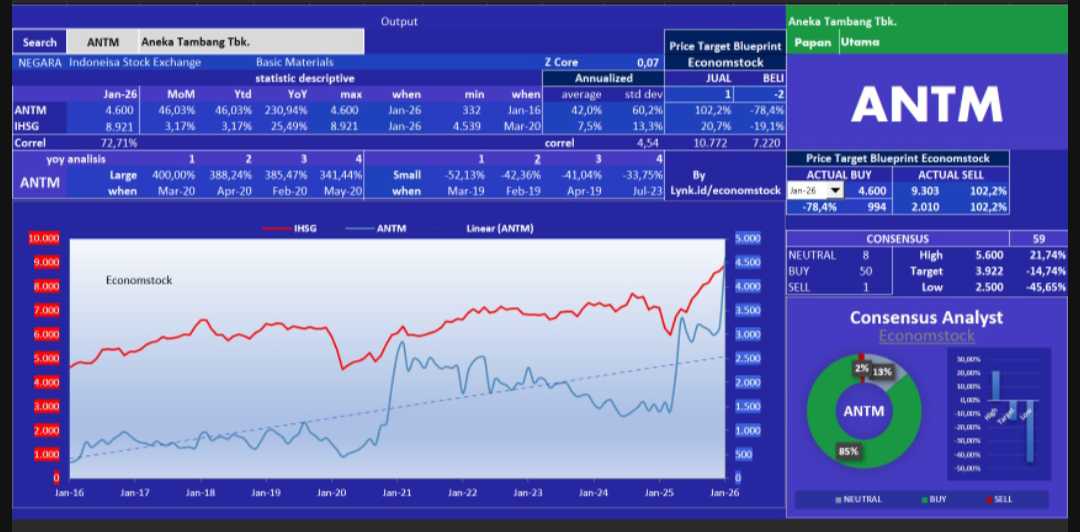Viewport: 1080px width, 532px height.
Task: Click the Economstock link under Consensus Analyst
Action: 926,336
